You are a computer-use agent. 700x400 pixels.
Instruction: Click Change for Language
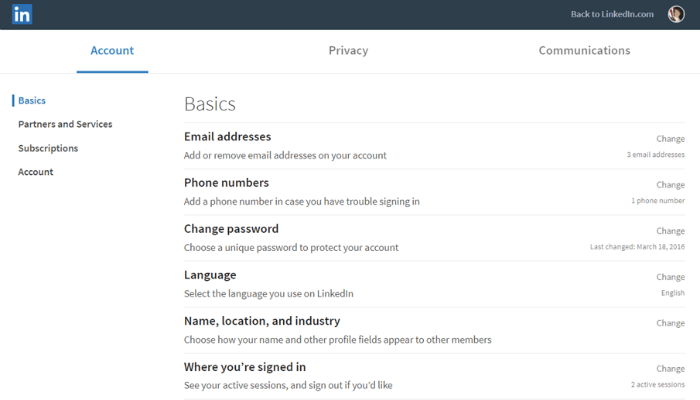coord(670,277)
